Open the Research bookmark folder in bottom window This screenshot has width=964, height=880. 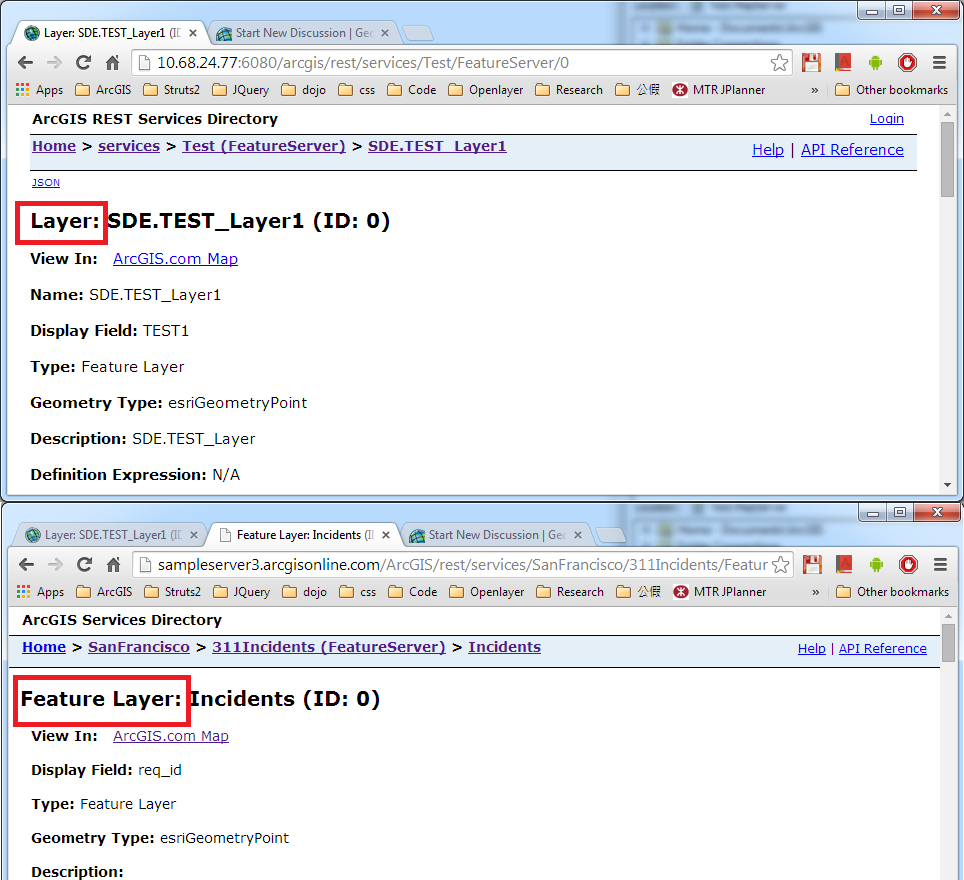coord(570,592)
